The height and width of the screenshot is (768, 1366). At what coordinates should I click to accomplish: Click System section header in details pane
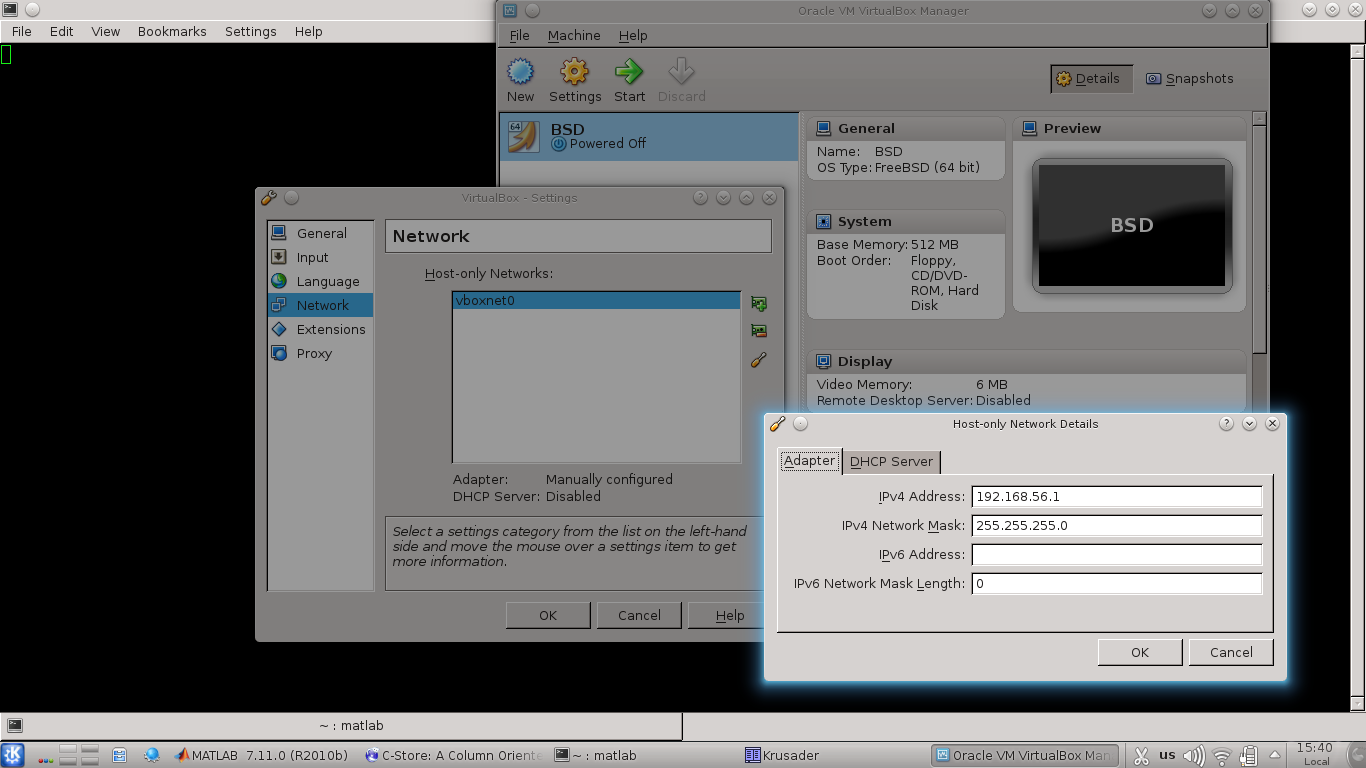[x=905, y=221]
